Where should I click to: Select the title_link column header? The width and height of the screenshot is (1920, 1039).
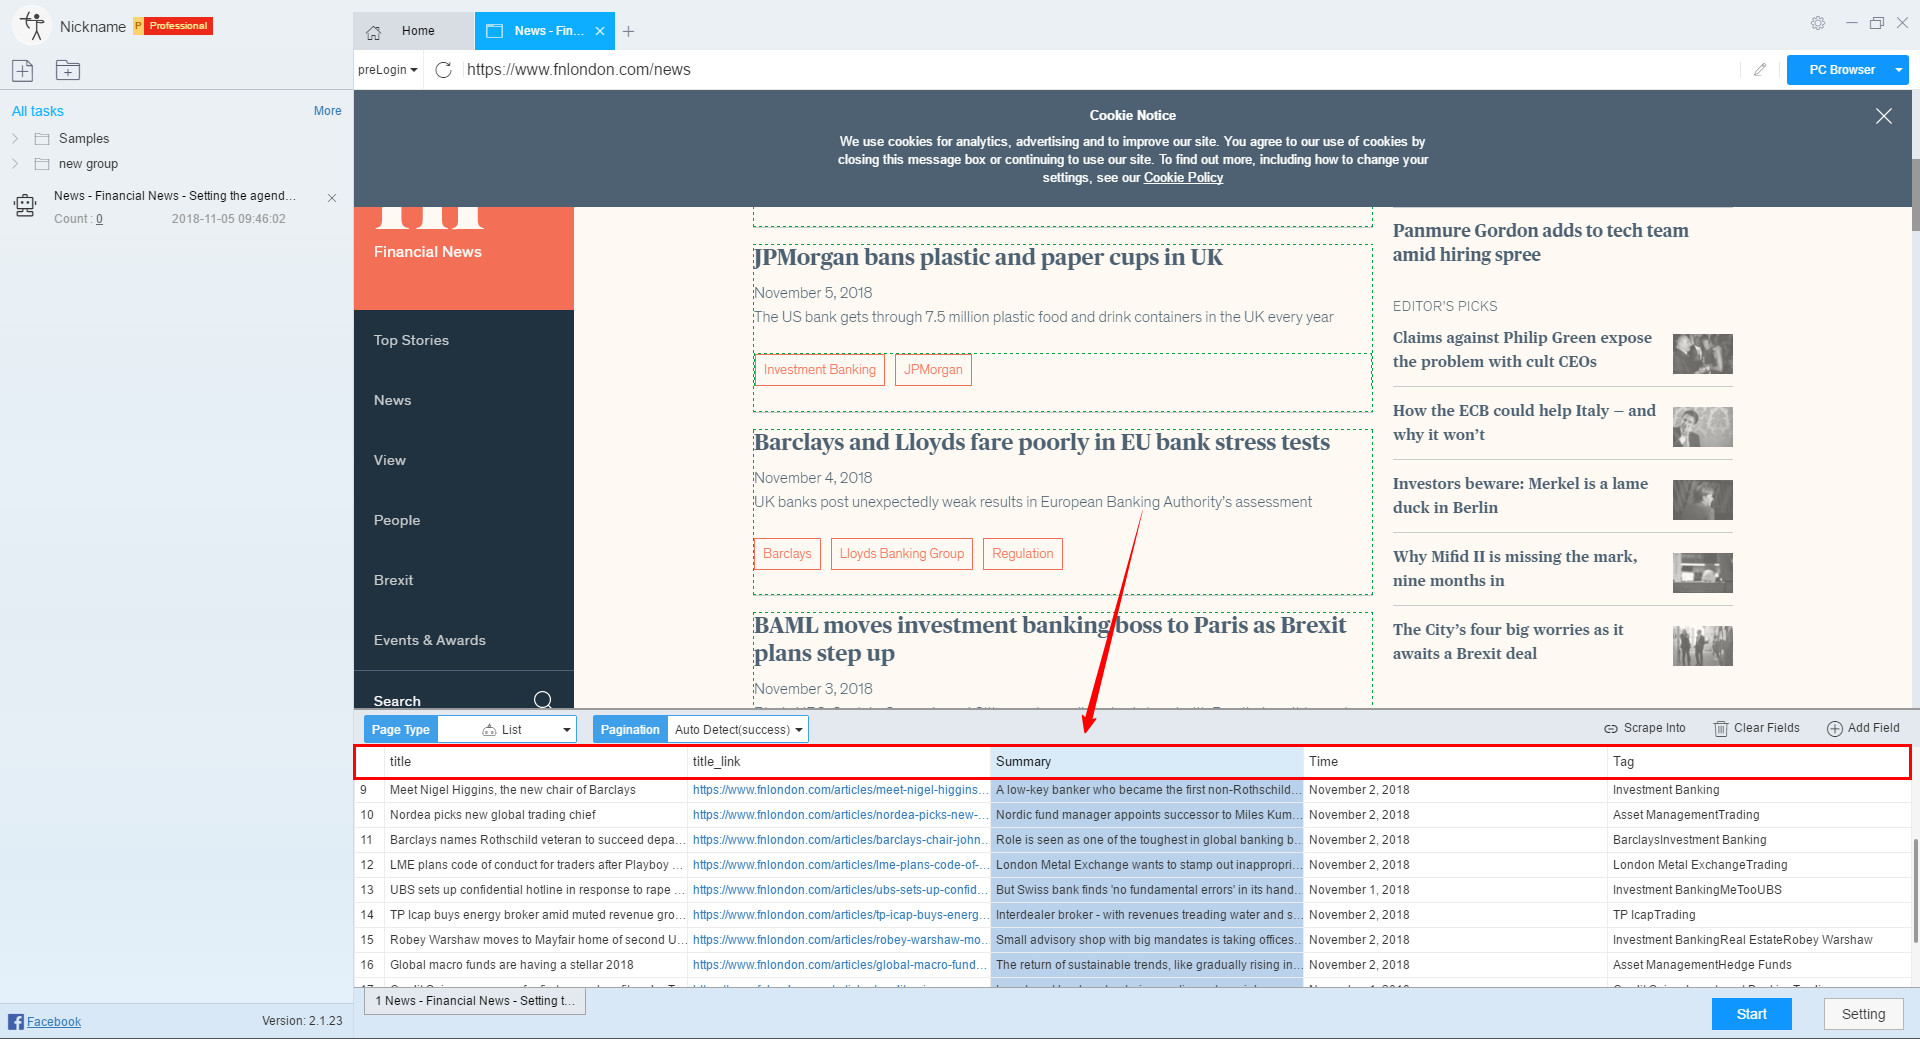tap(839, 762)
